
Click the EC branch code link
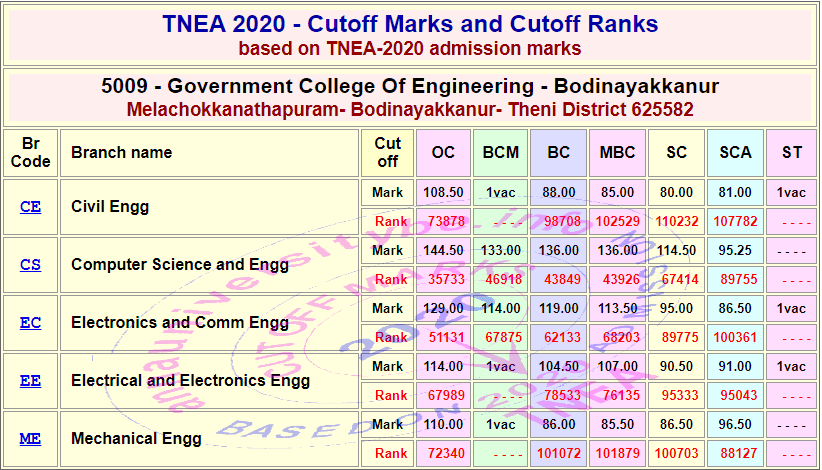click(30, 323)
